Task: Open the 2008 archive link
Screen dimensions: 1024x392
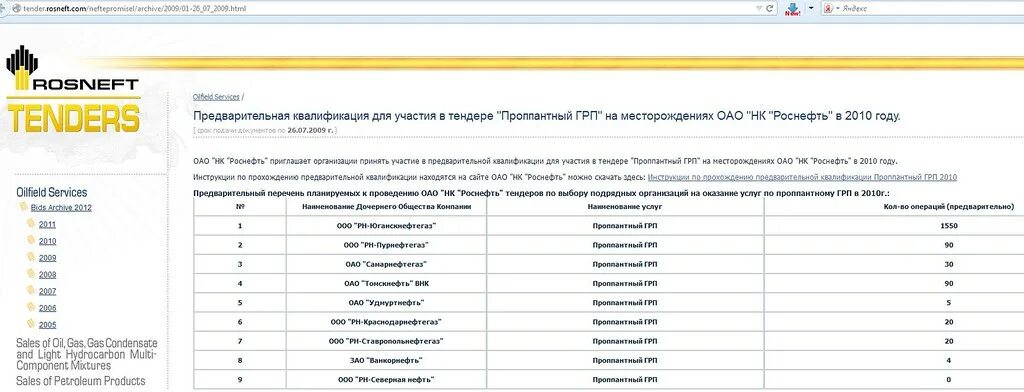Action: point(47,275)
